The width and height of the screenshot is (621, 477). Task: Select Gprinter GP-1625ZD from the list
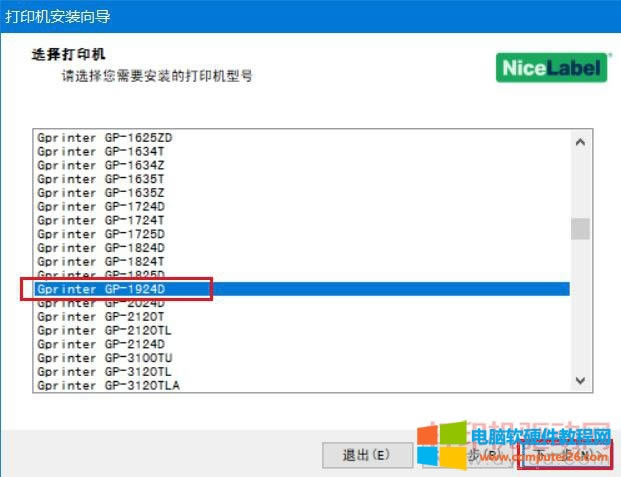112,136
